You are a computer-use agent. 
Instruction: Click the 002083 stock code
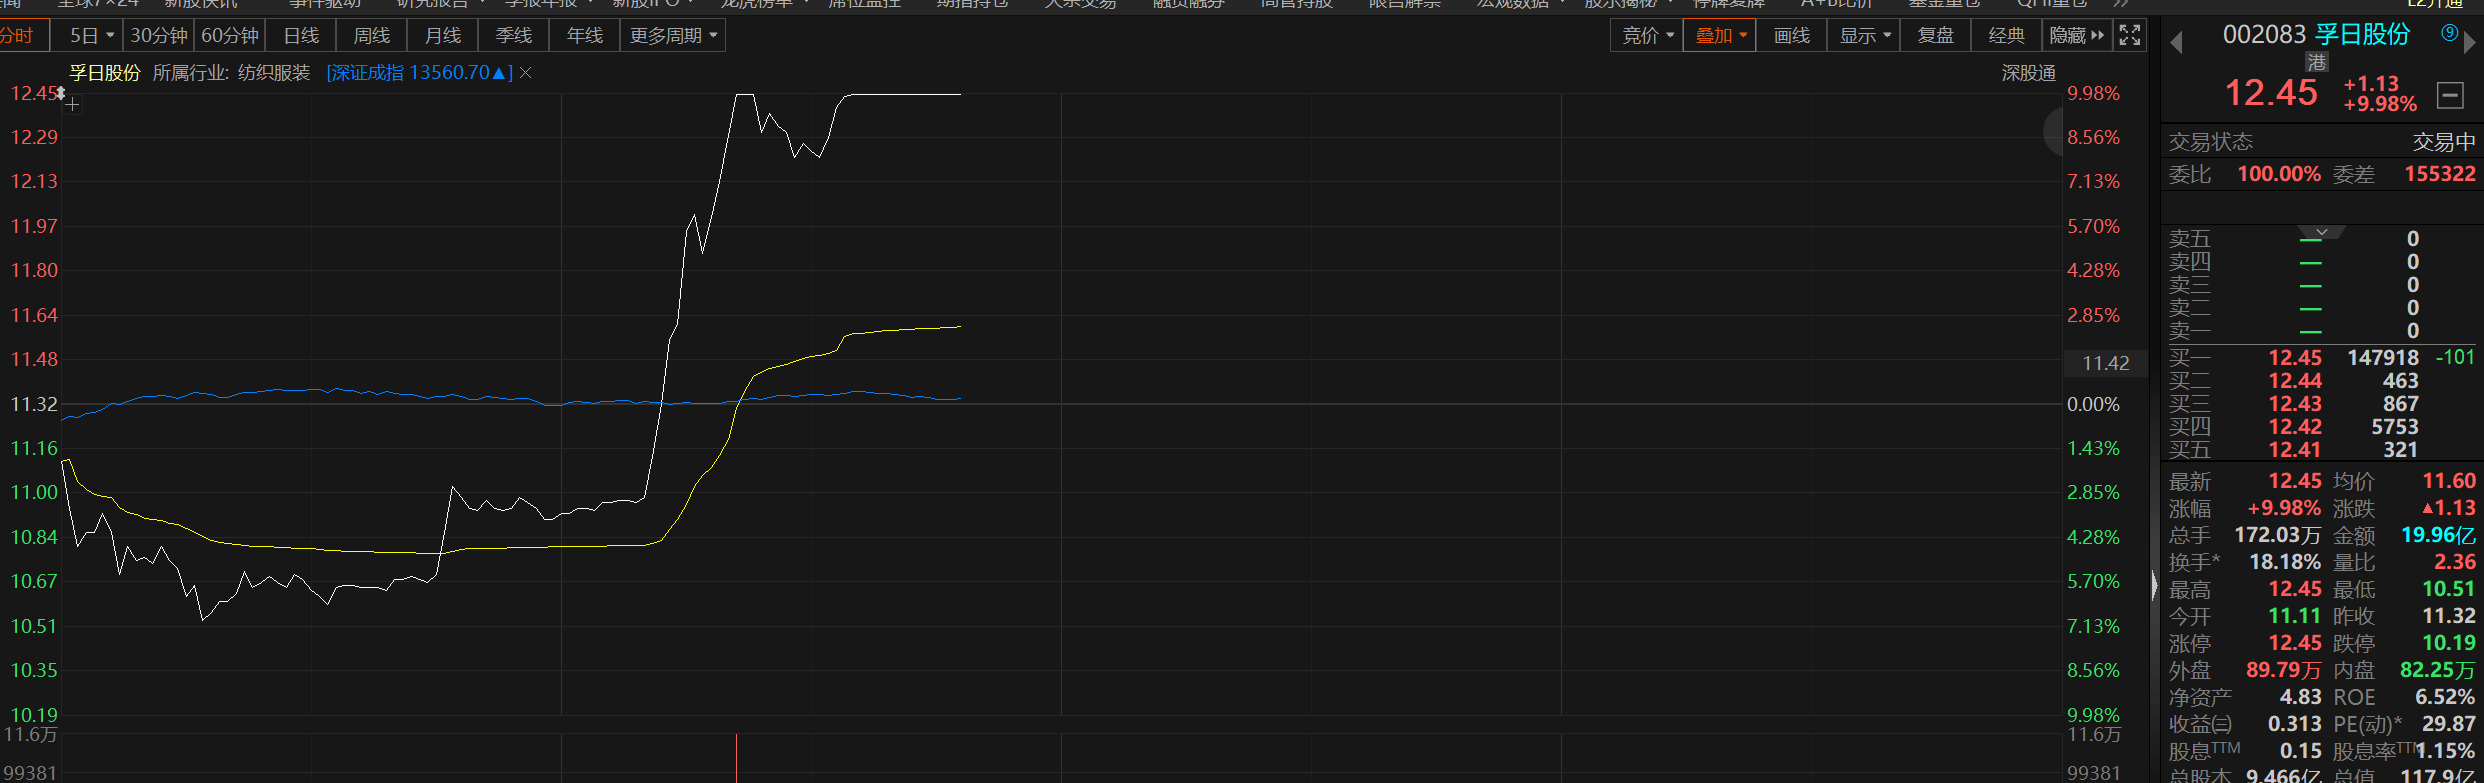2264,34
